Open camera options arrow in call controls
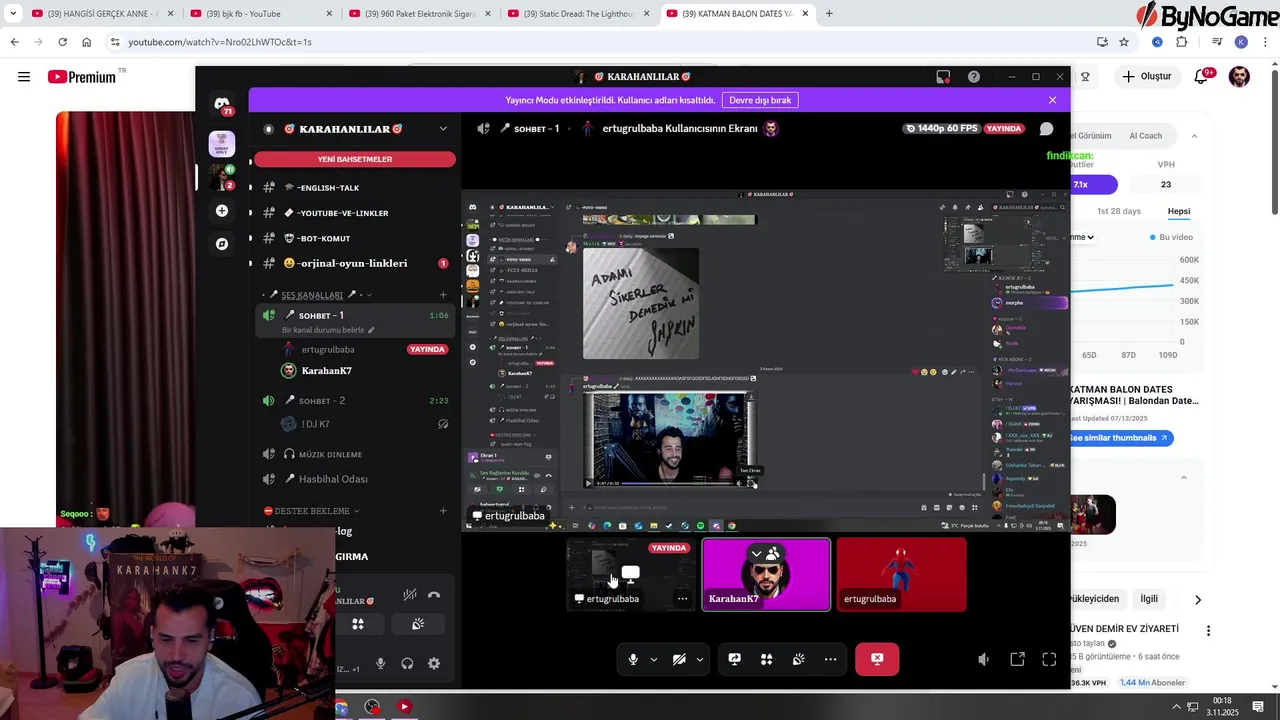 point(700,659)
